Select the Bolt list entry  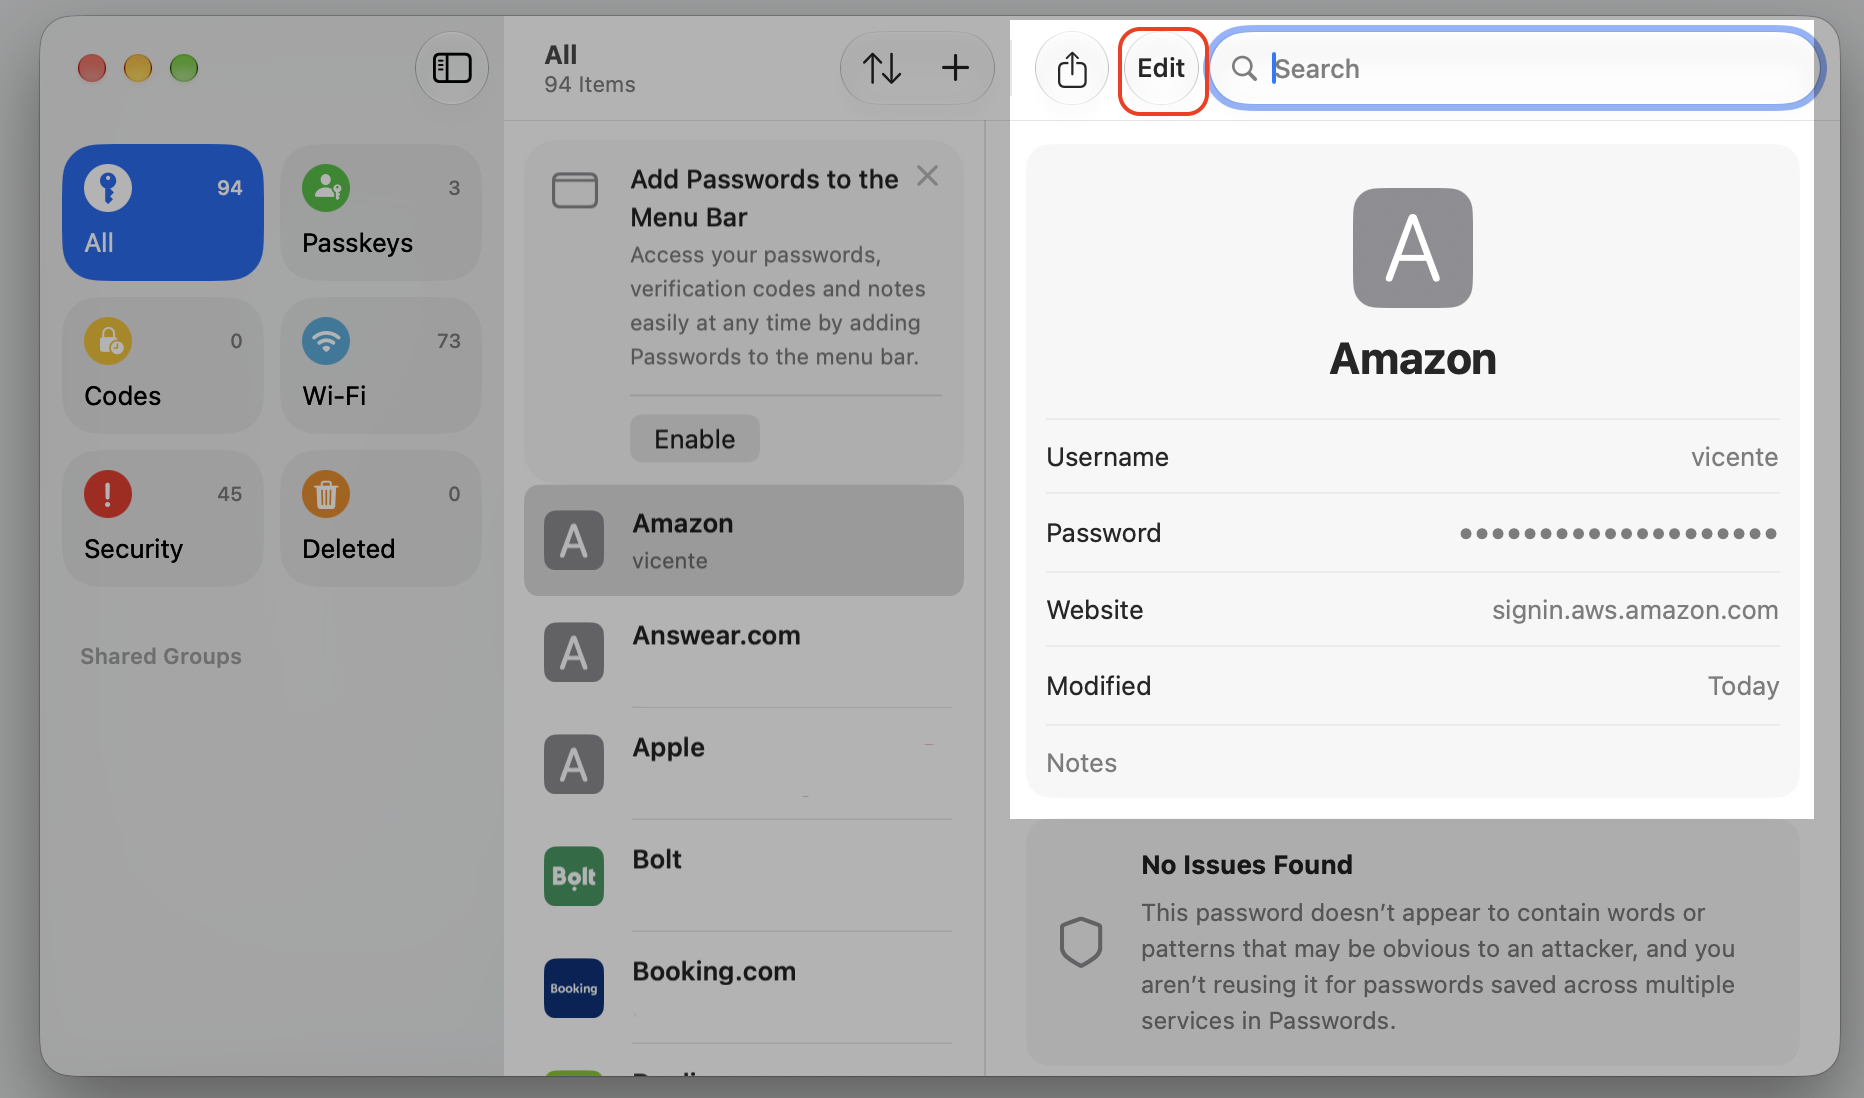744,876
